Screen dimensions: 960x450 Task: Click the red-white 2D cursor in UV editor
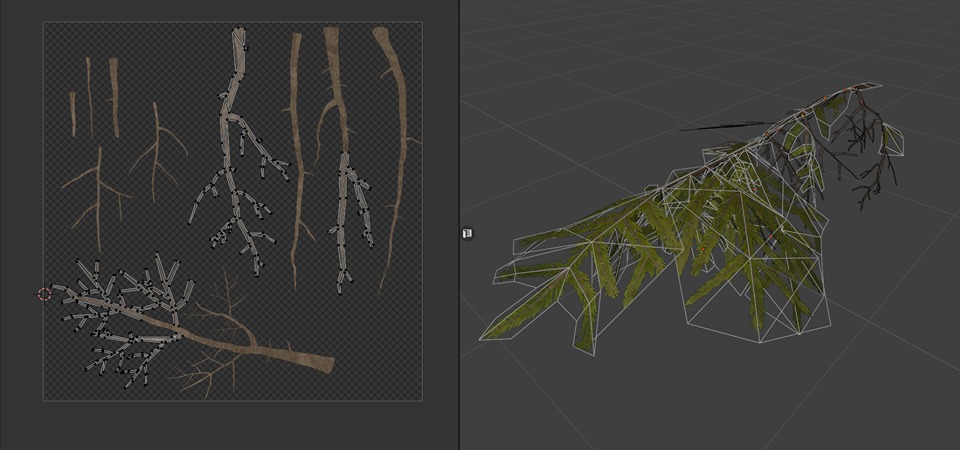point(44,294)
